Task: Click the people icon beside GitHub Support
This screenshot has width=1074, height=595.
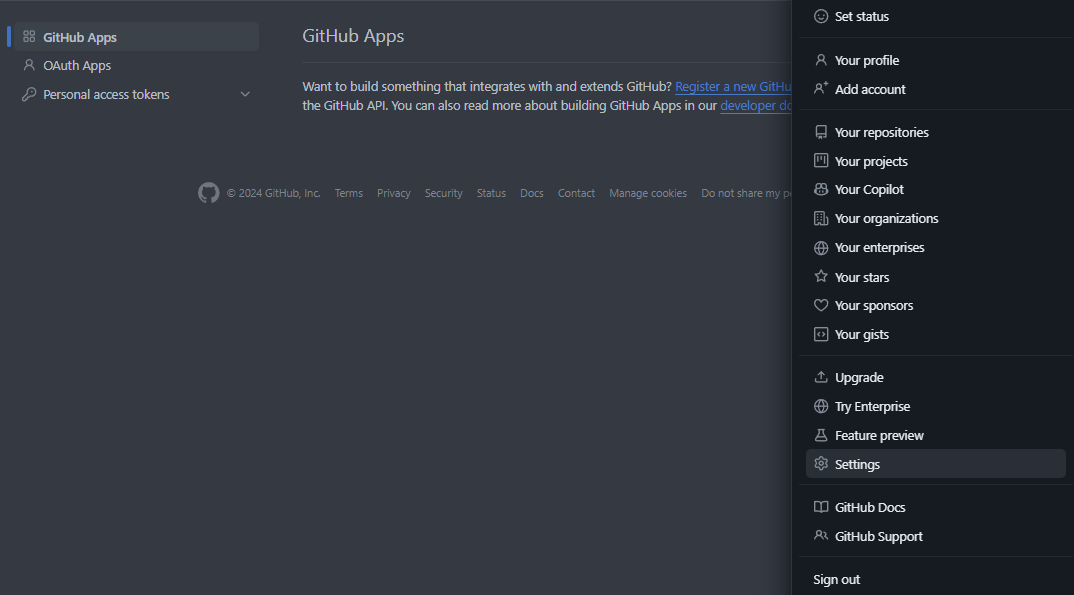Action: pyautogui.click(x=821, y=535)
